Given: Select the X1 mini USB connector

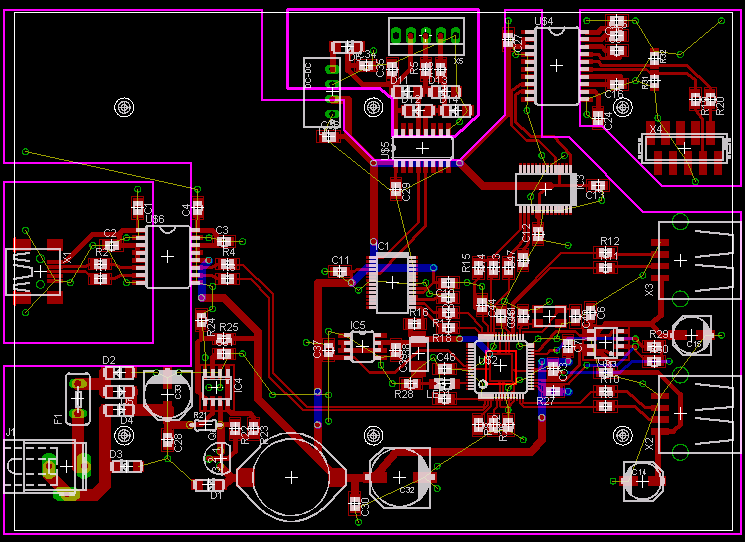Looking at the screenshot, I should pos(33,271).
